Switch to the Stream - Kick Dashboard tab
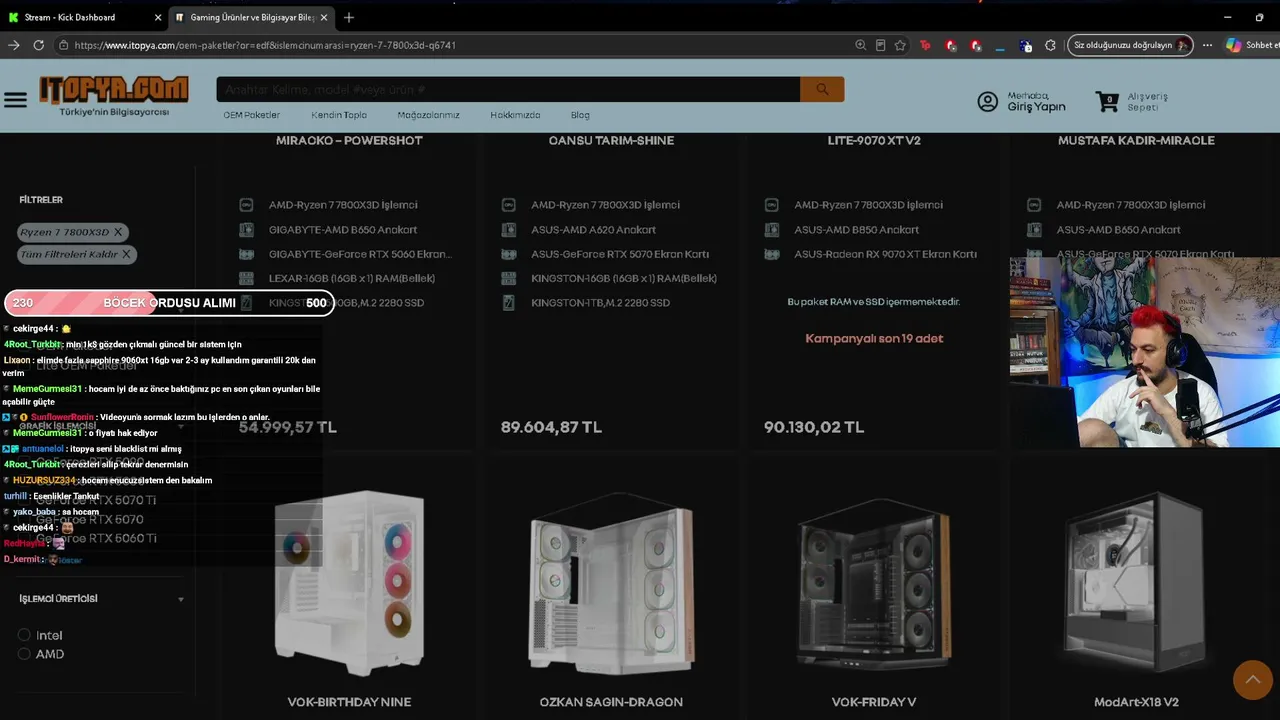This screenshot has height=720, width=1280. (85, 17)
